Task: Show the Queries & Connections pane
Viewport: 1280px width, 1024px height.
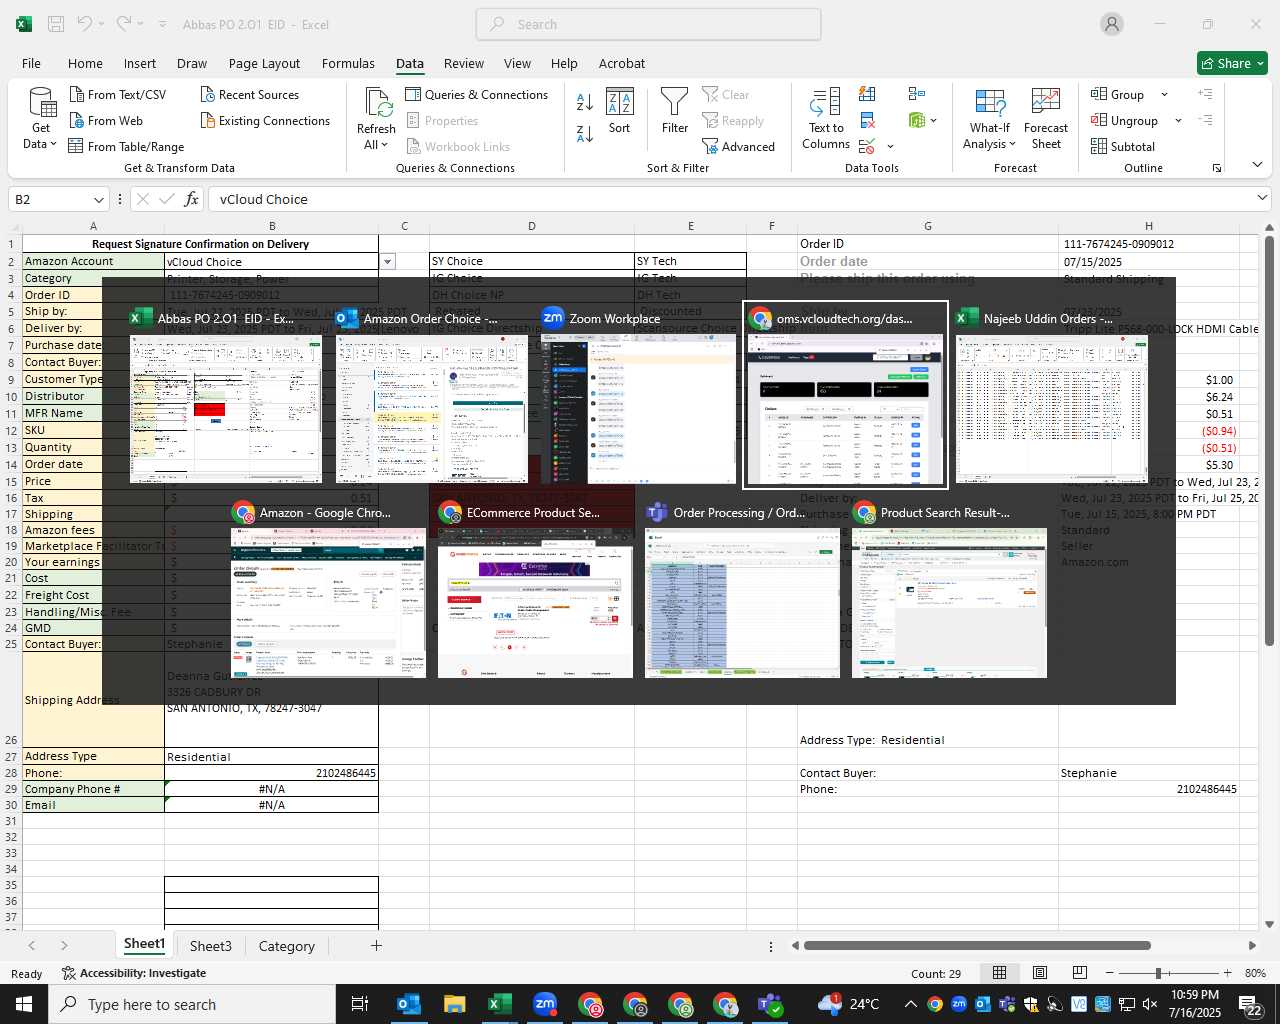Action: (x=477, y=94)
